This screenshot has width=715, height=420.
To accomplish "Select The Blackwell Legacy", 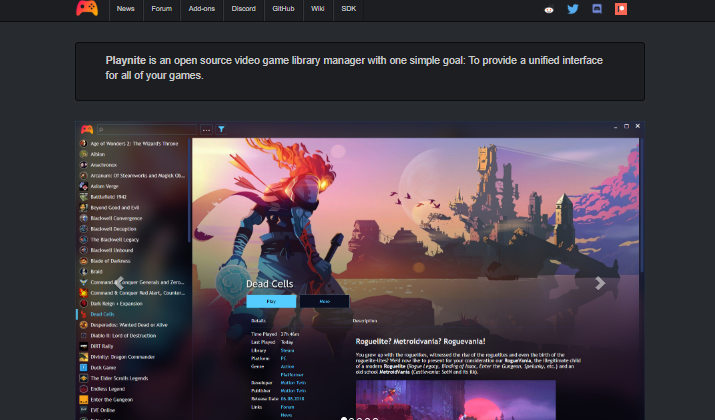I will coord(114,240).
